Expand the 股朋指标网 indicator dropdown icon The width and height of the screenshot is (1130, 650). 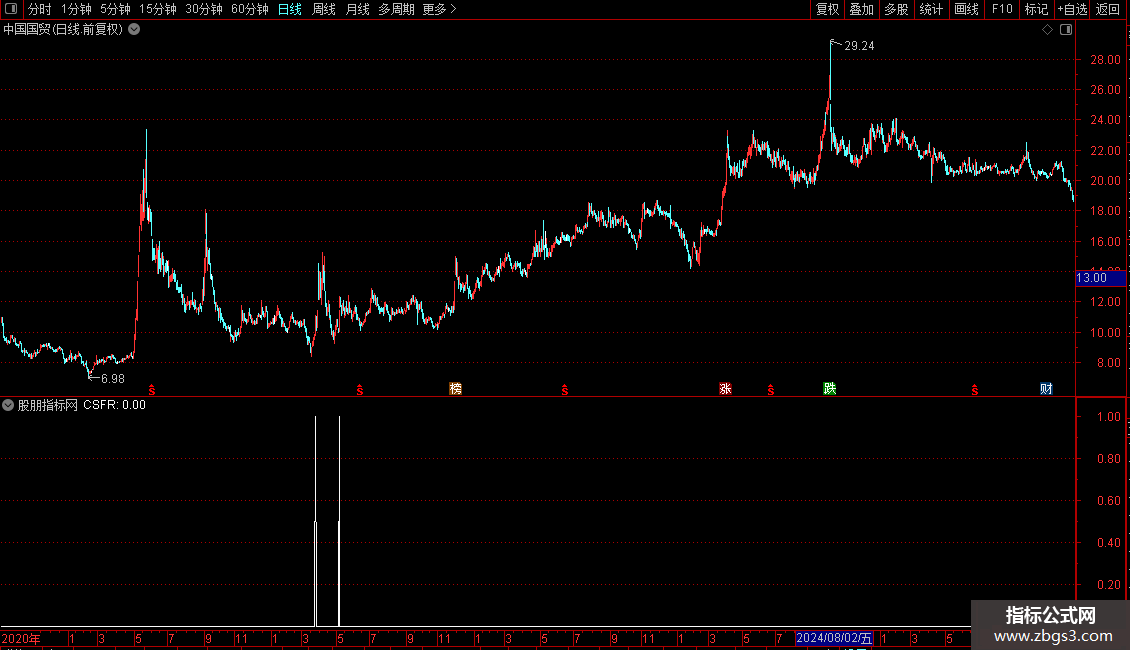coord(8,405)
